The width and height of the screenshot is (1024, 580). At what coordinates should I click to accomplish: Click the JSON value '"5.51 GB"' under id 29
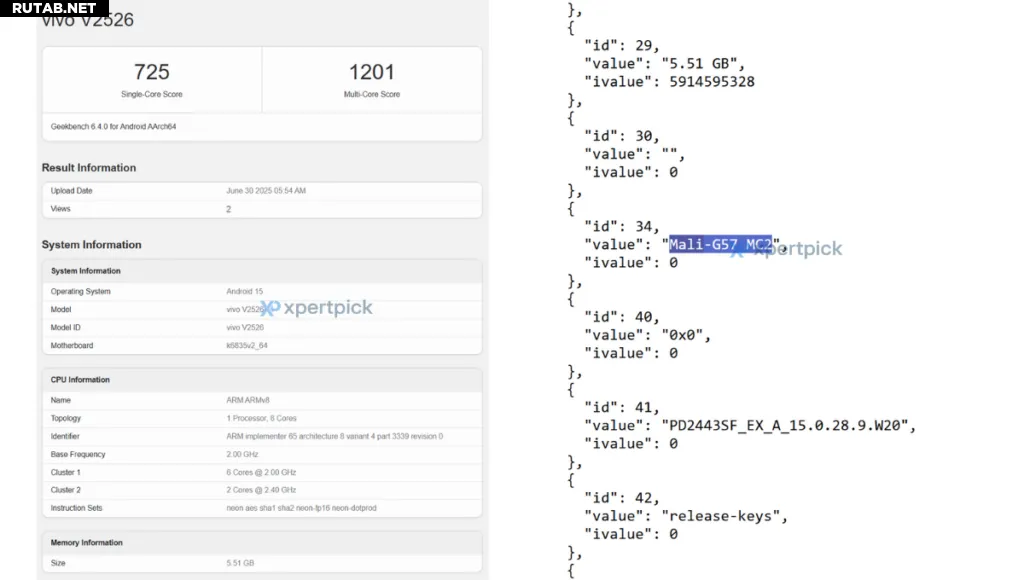(700, 64)
